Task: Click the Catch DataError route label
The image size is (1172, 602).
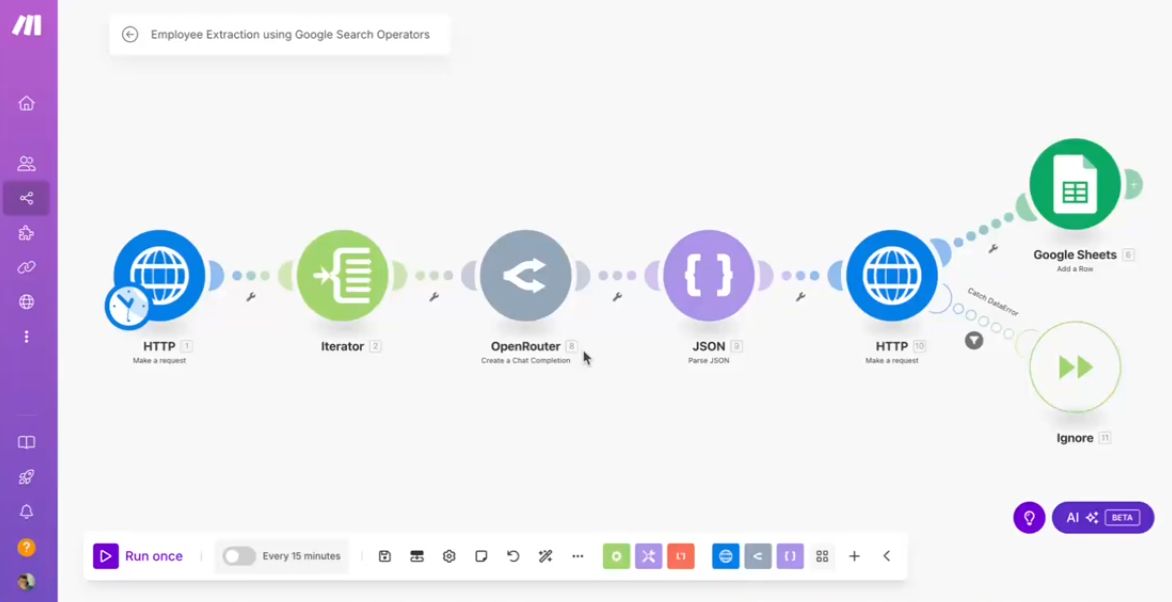Action: [993, 302]
